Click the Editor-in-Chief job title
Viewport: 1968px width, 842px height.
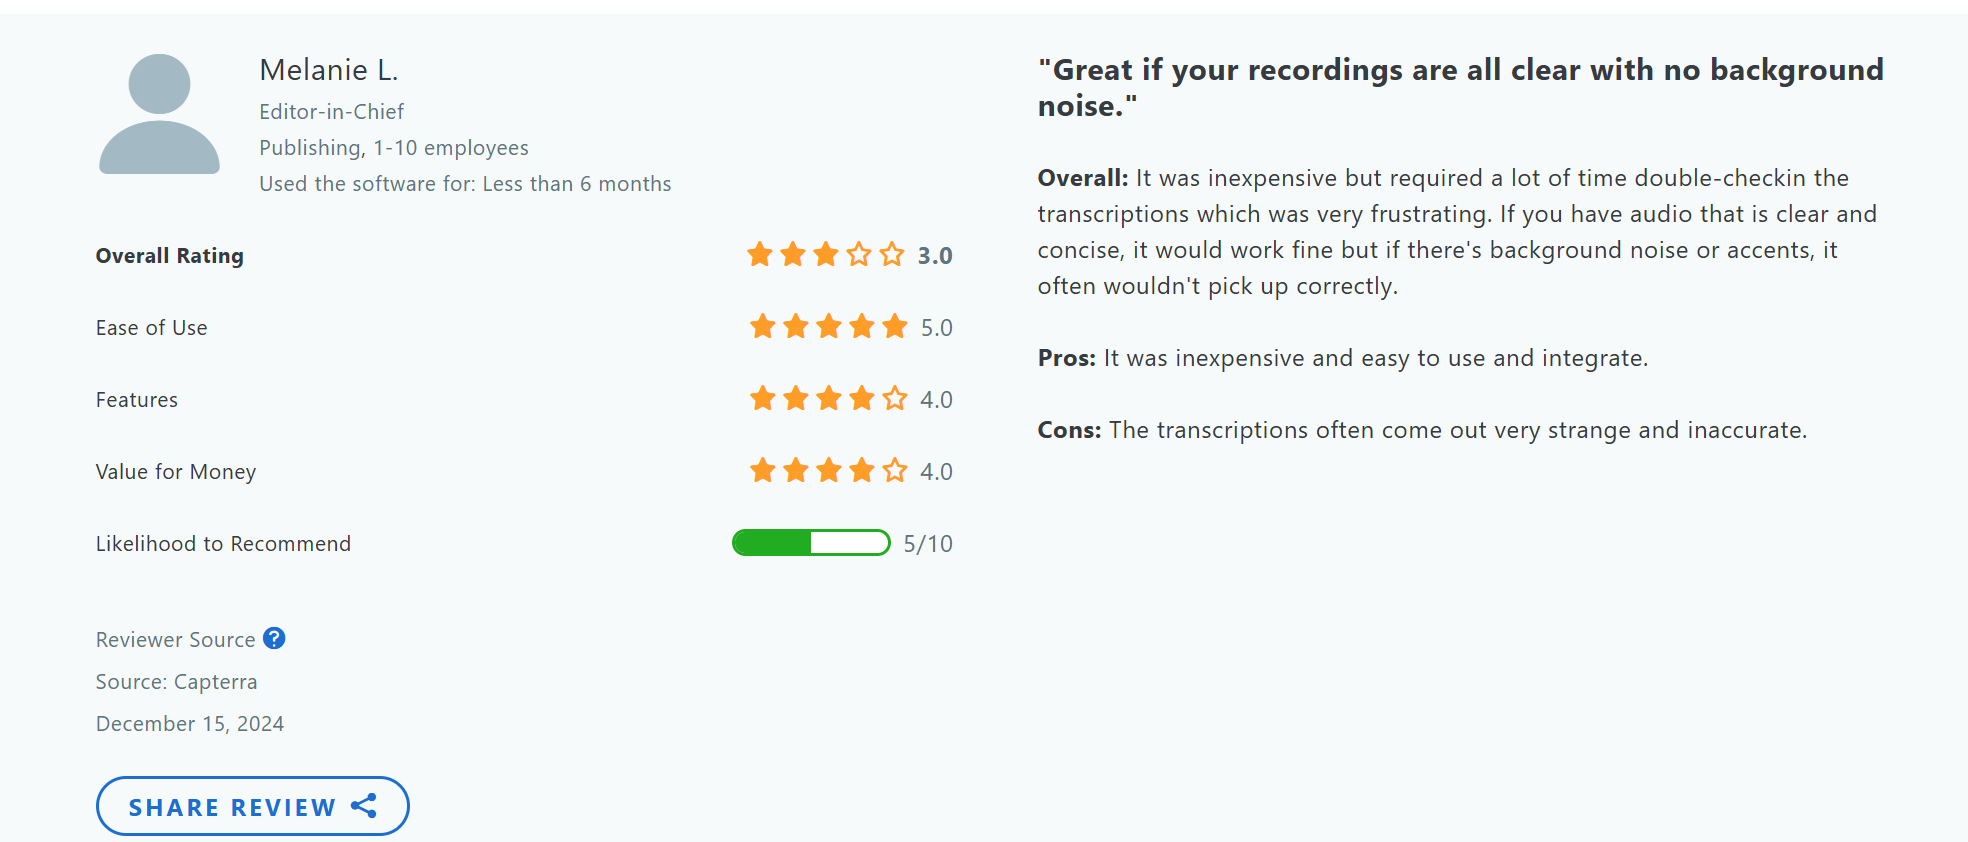tap(331, 112)
